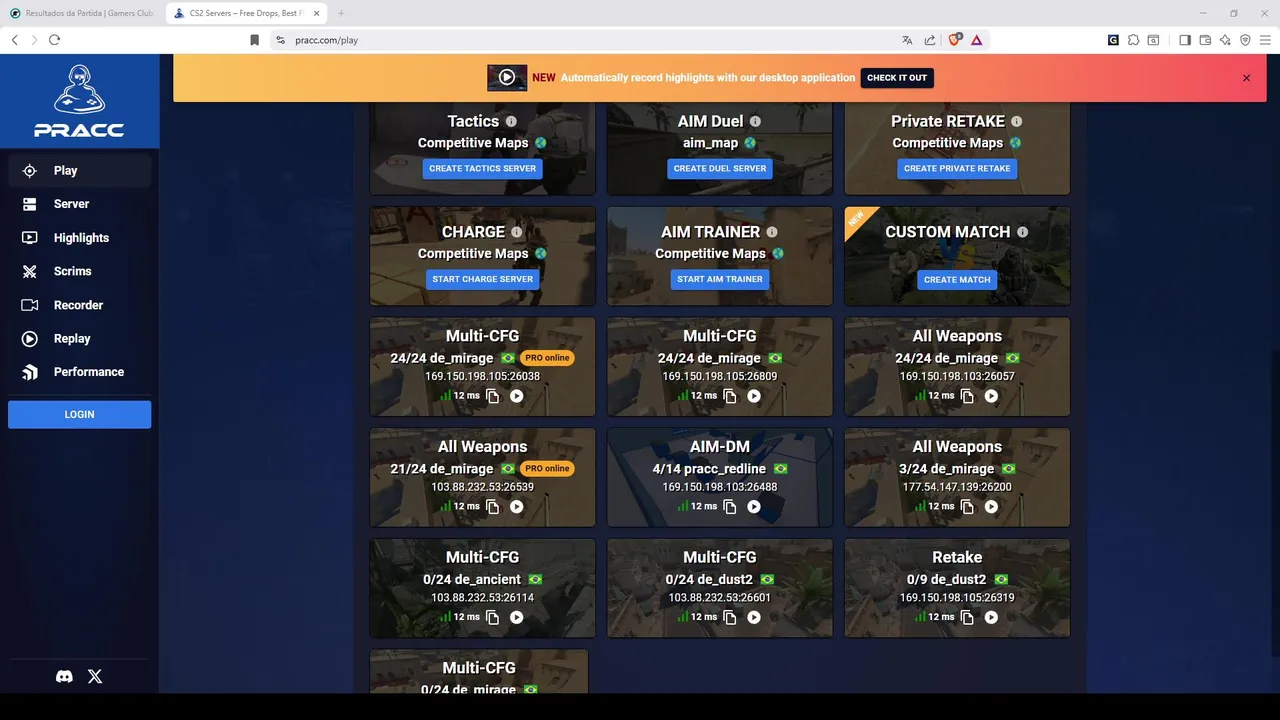Click globe icon under Private RETAKE
The width and height of the screenshot is (1280, 720).
[1016, 143]
